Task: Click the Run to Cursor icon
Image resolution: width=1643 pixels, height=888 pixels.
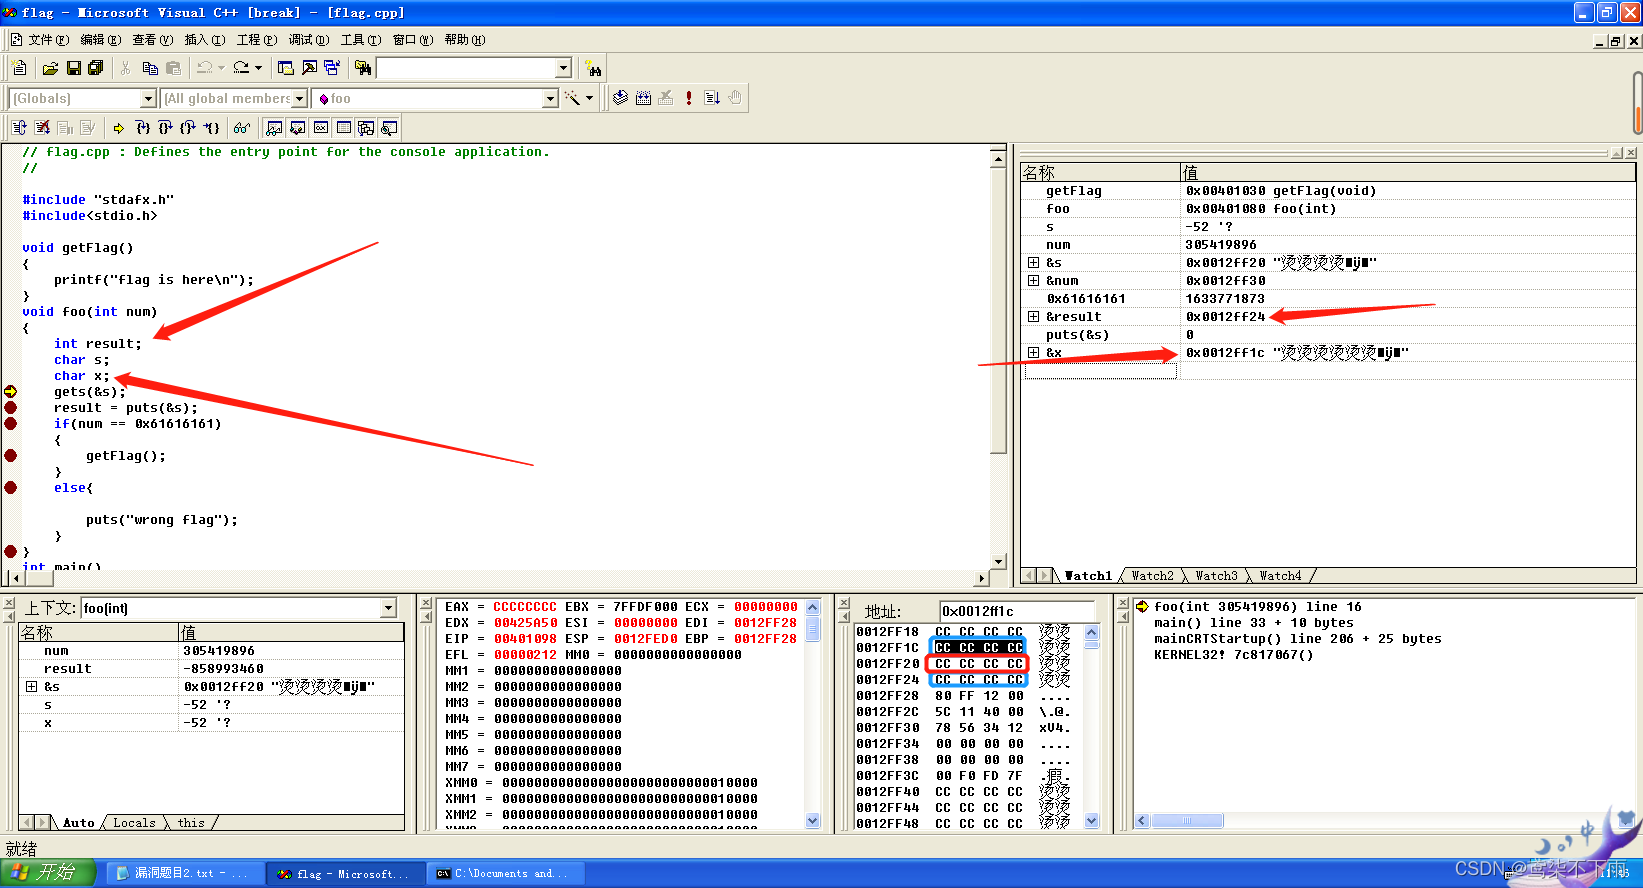Action: [x=211, y=127]
